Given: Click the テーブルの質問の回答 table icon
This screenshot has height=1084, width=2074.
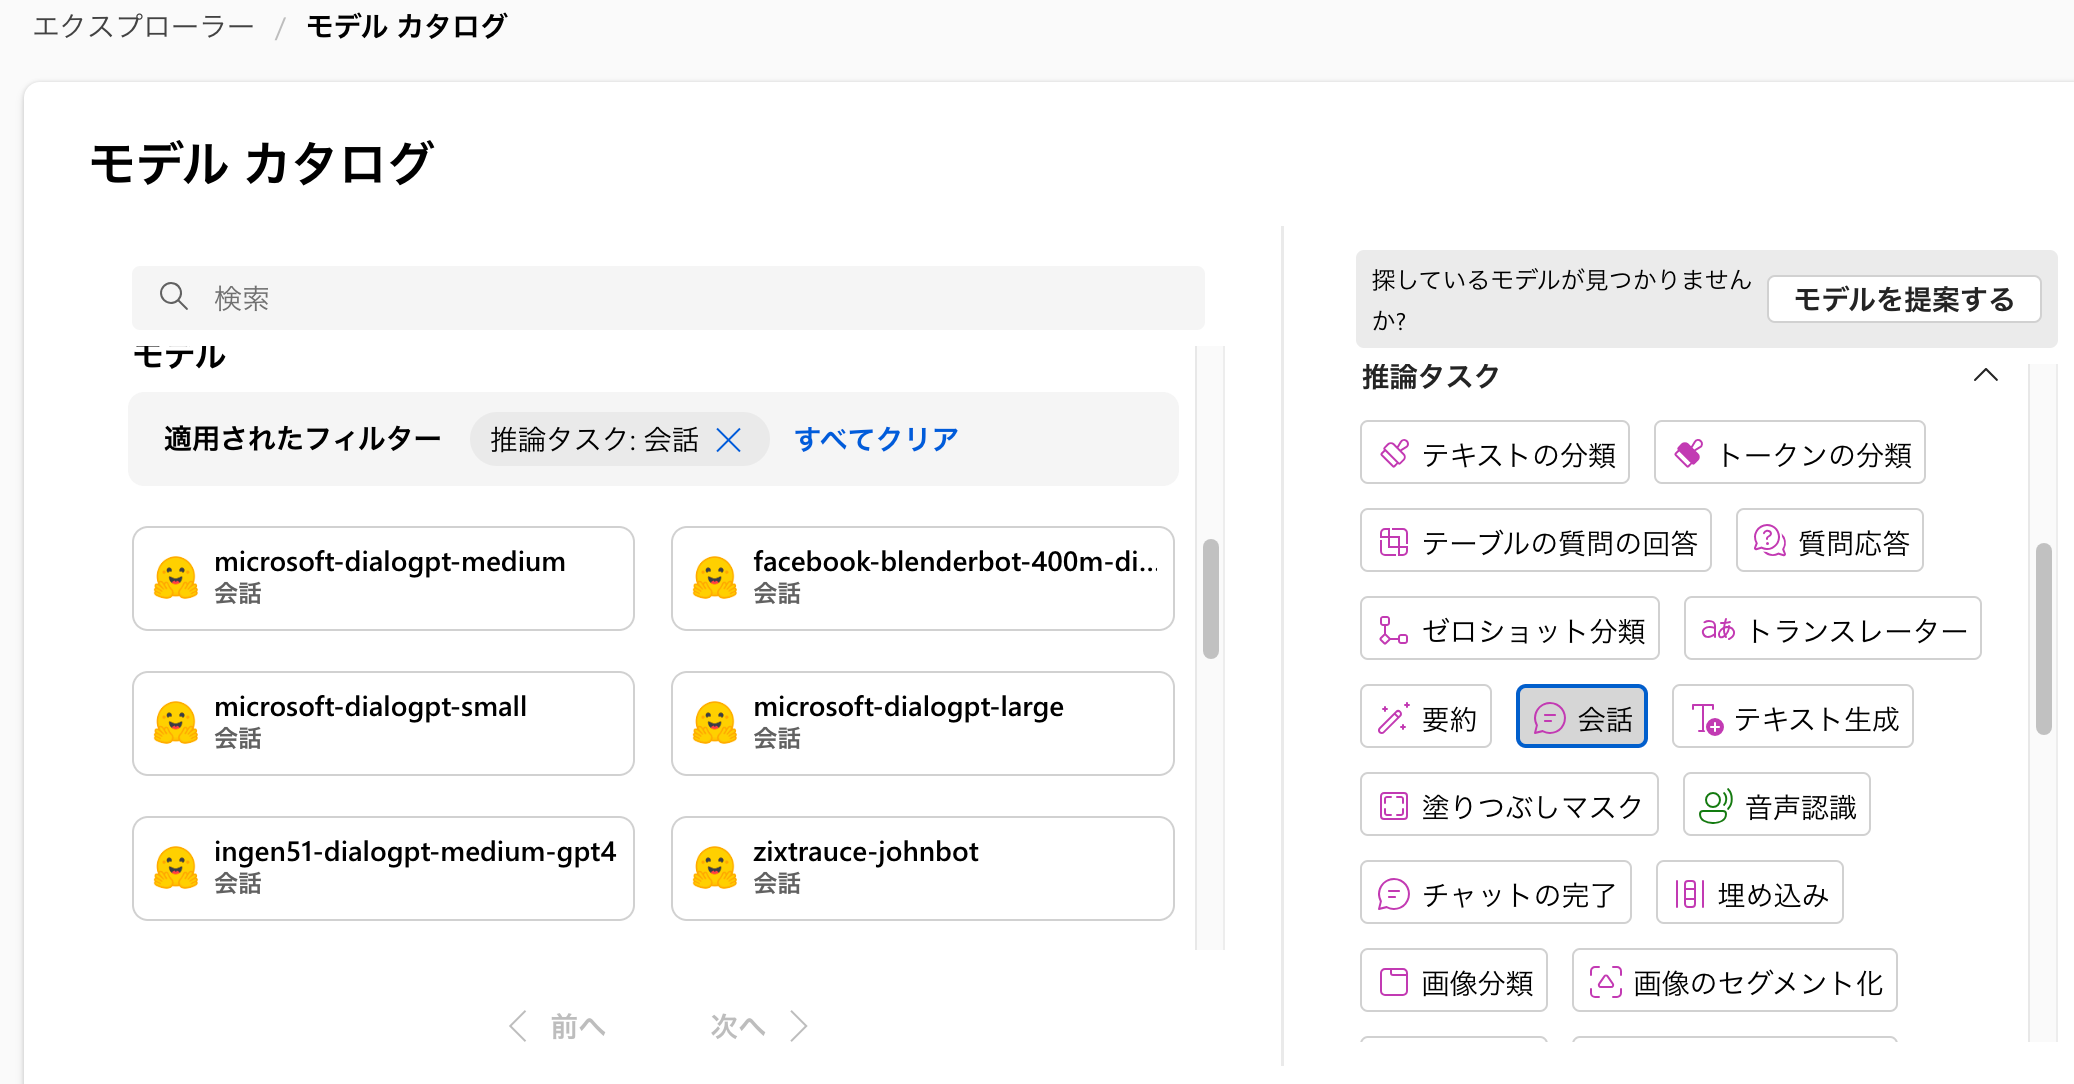Looking at the screenshot, I should [1393, 542].
